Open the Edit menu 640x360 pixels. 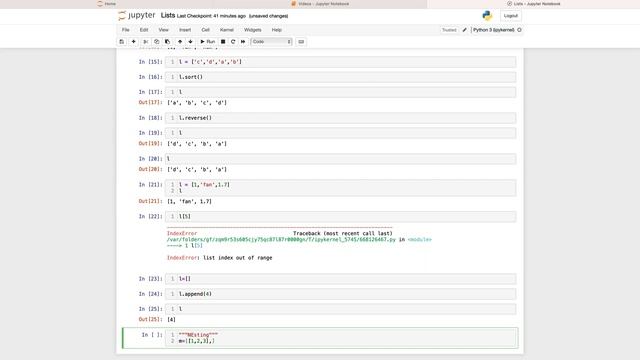point(144,30)
